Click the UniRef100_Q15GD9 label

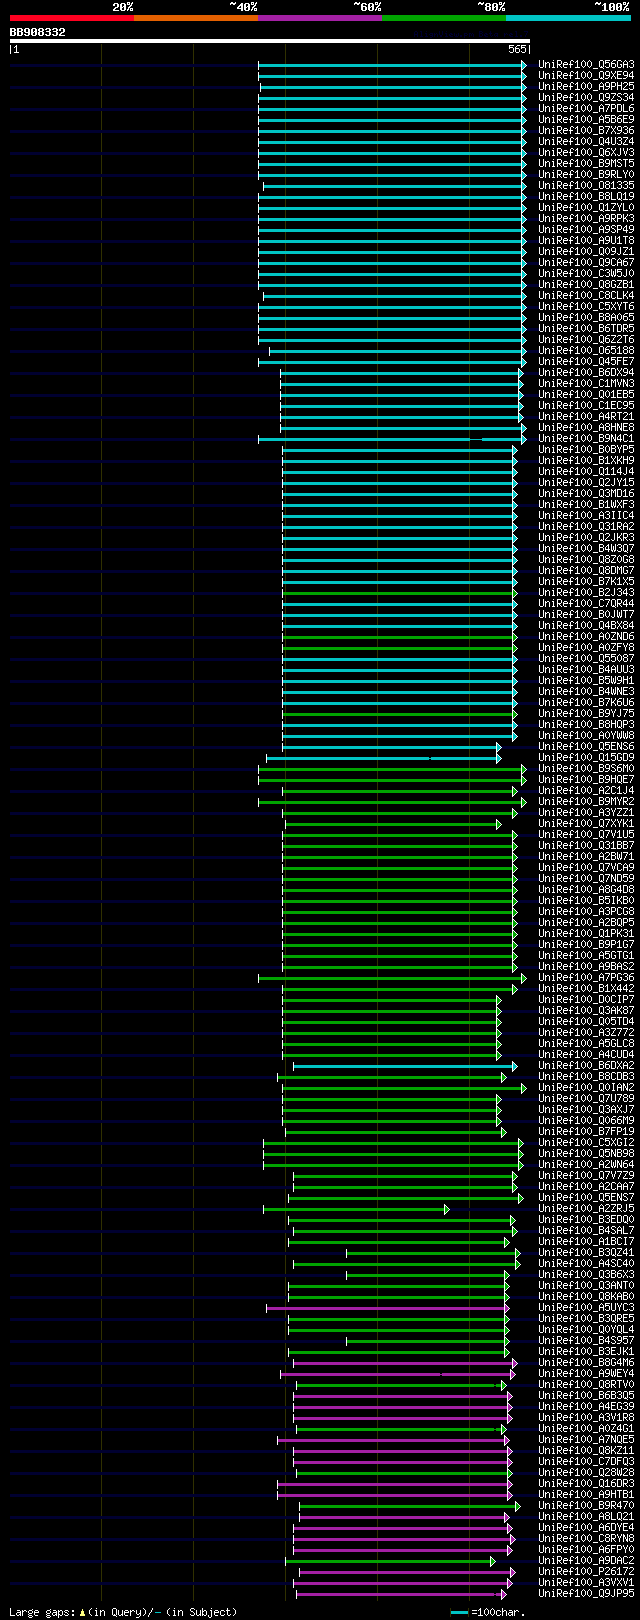pyautogui.click(x=586, y=757)
